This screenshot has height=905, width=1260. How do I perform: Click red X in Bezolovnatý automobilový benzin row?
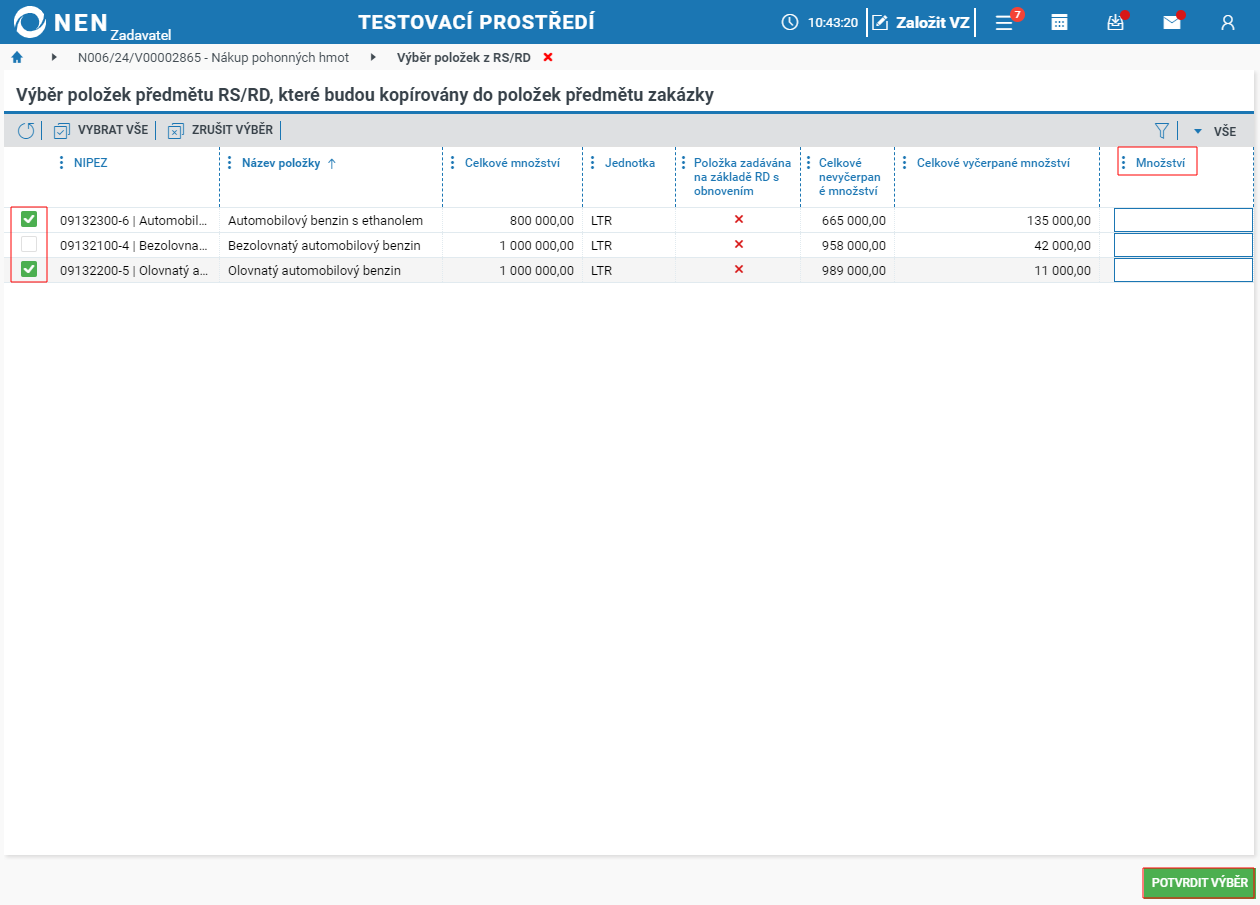(x=739, y=244)
